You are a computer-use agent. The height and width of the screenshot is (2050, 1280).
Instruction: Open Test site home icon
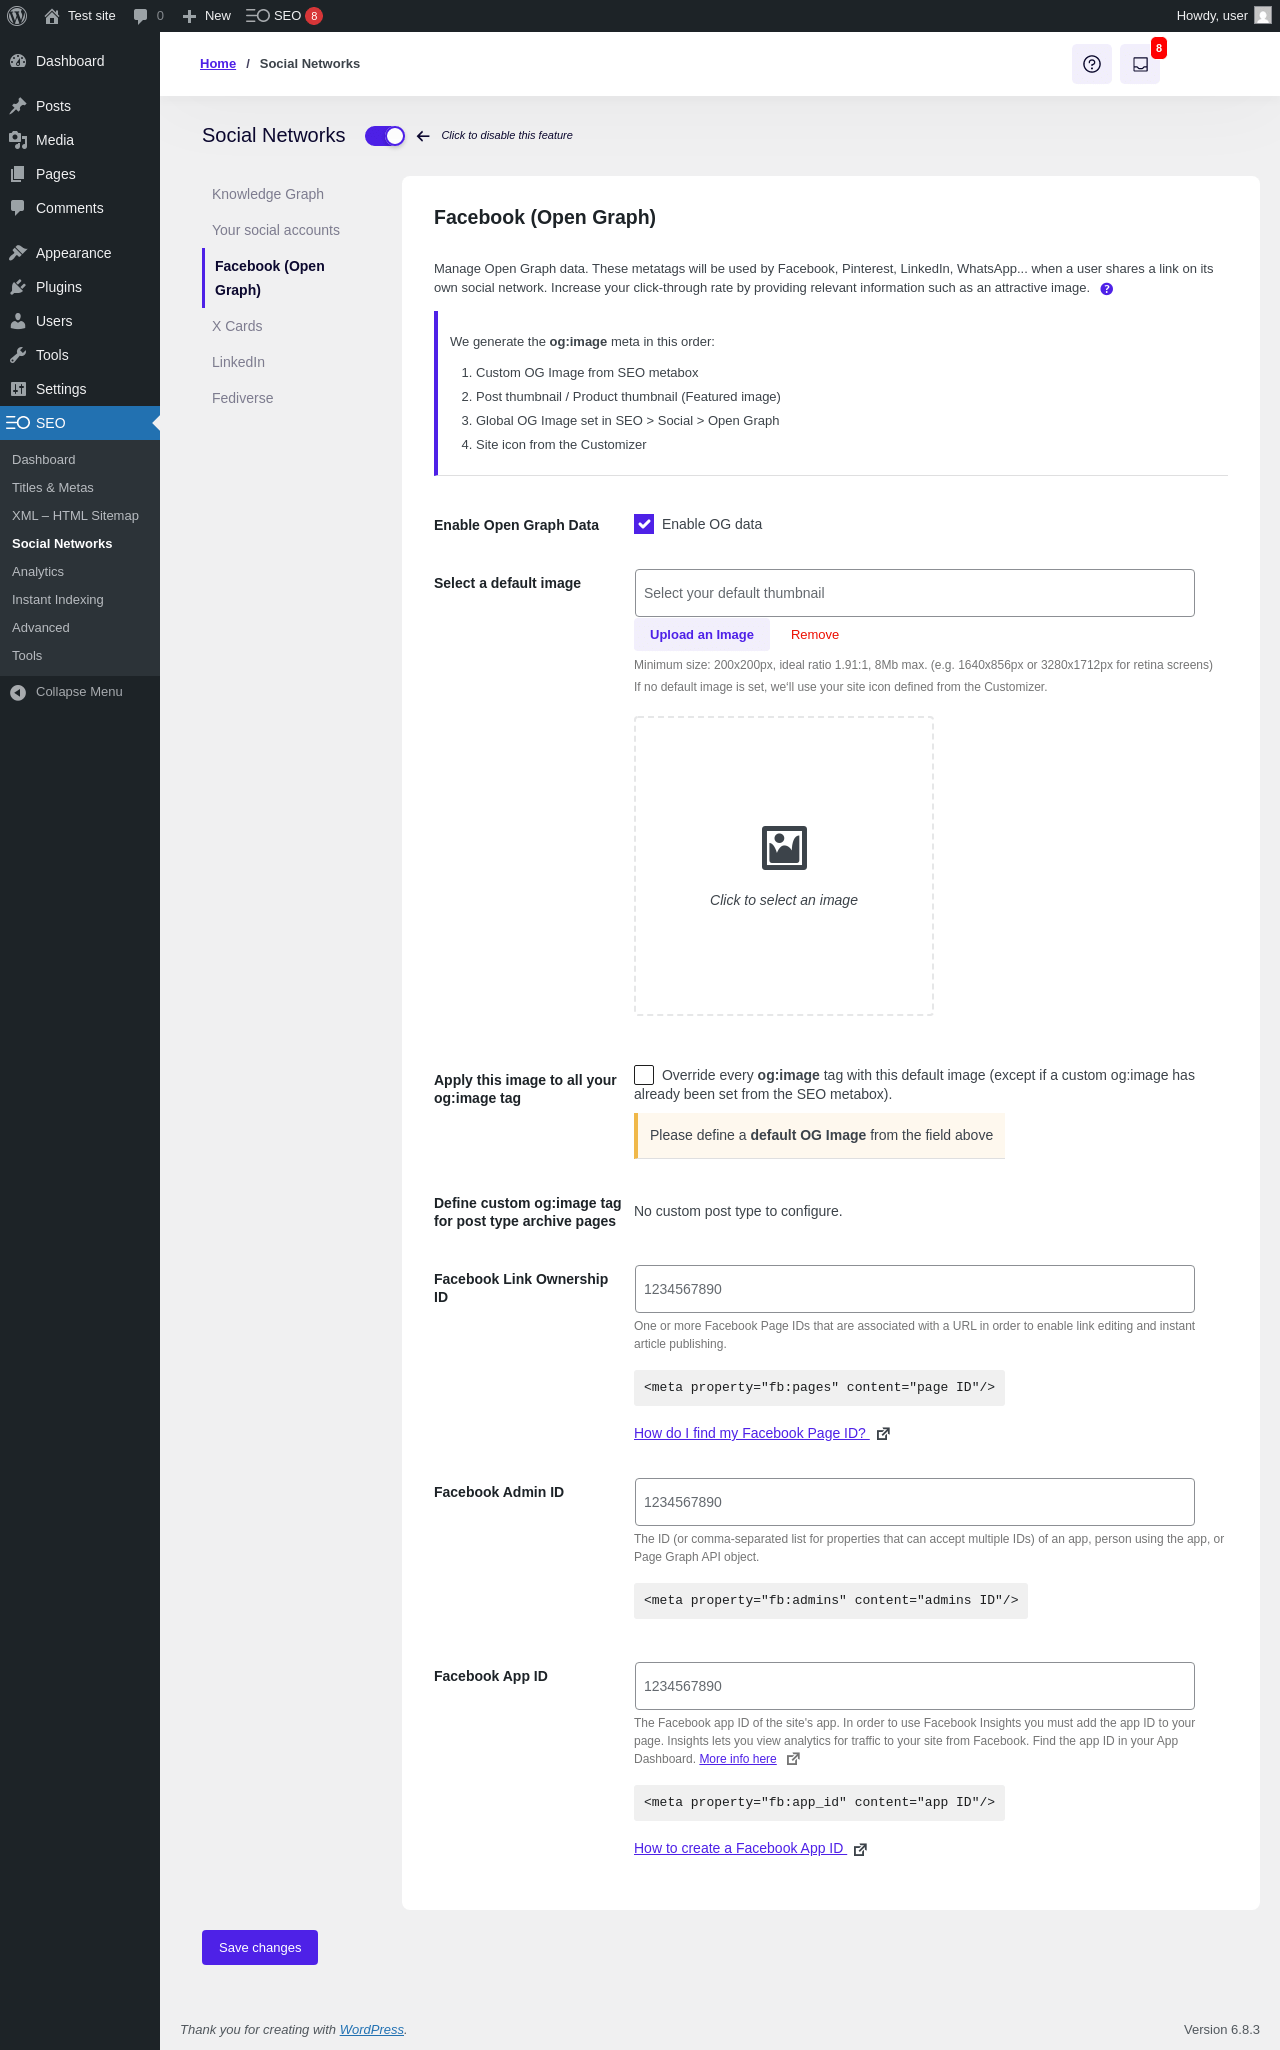tap(52, 16)
